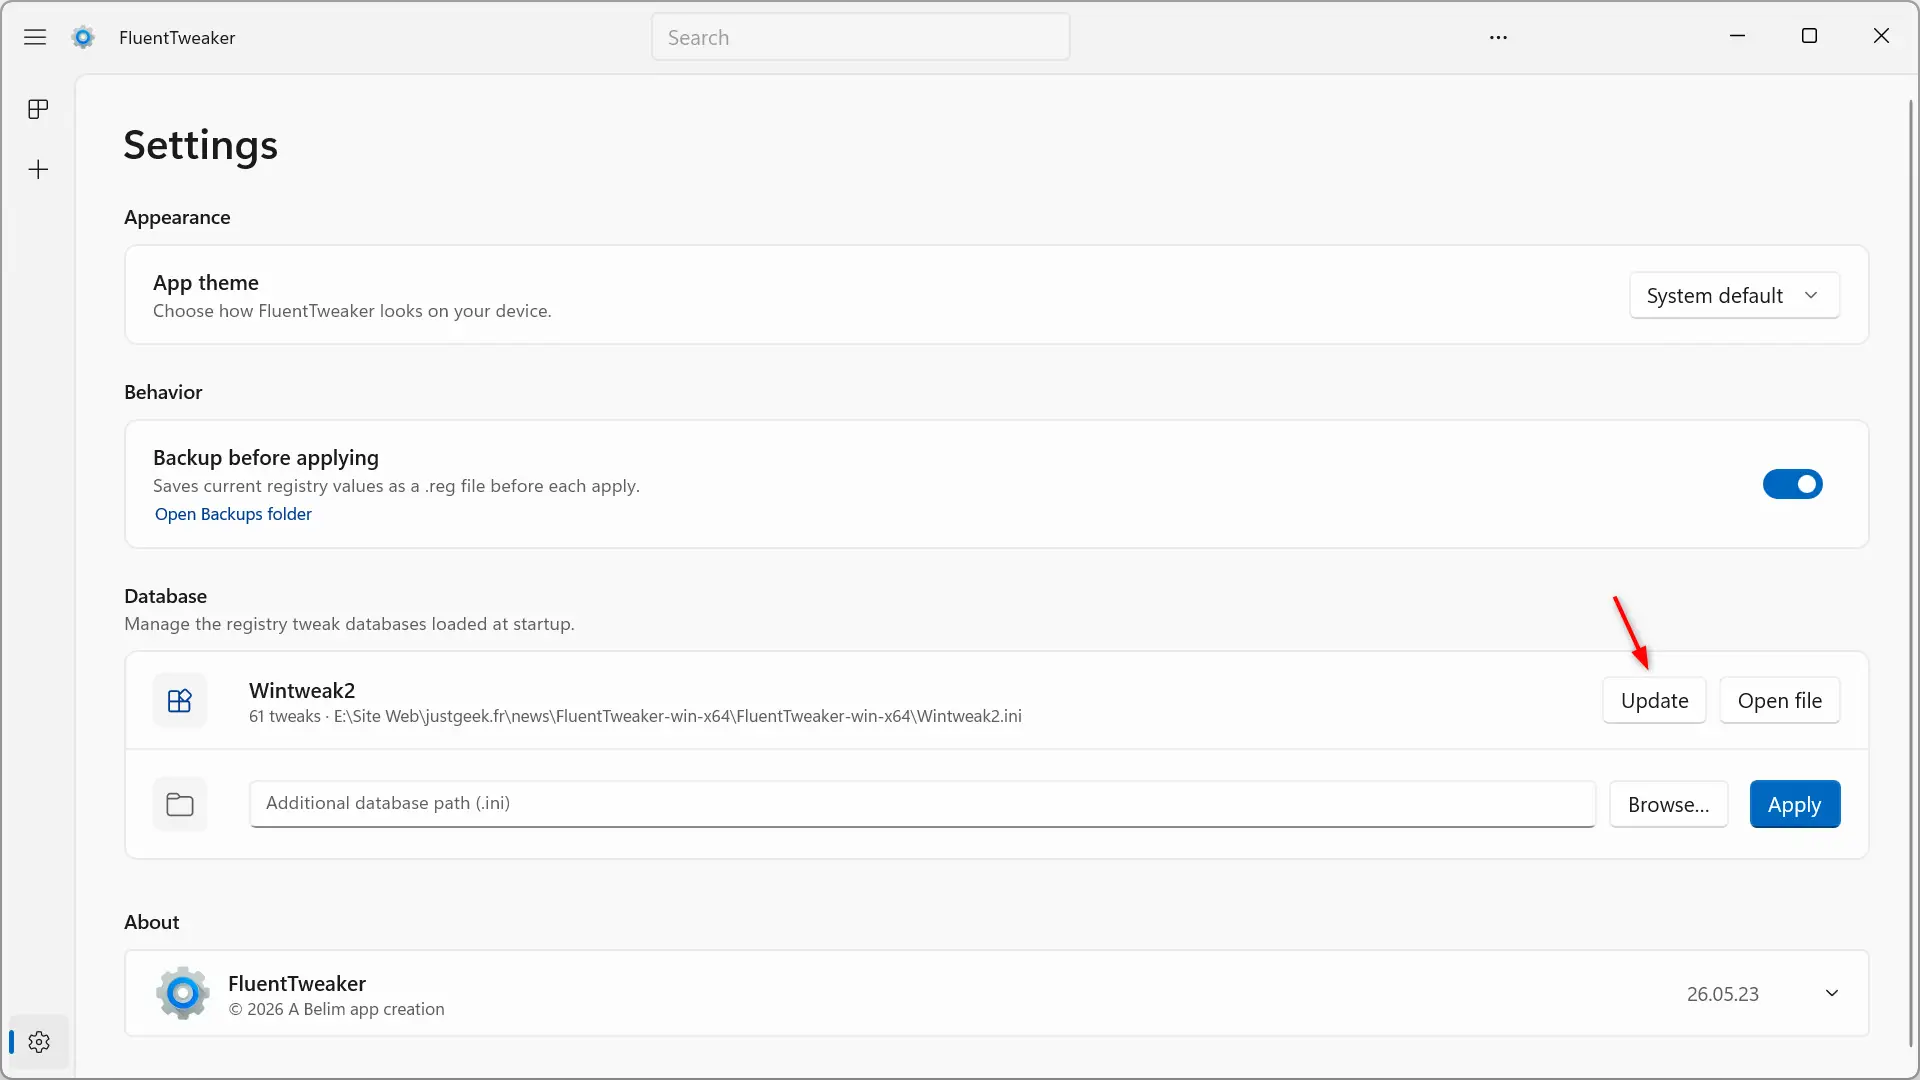
Task: Click the blue Apply button
Action: pyautogui.click(x=1795, y=804)
